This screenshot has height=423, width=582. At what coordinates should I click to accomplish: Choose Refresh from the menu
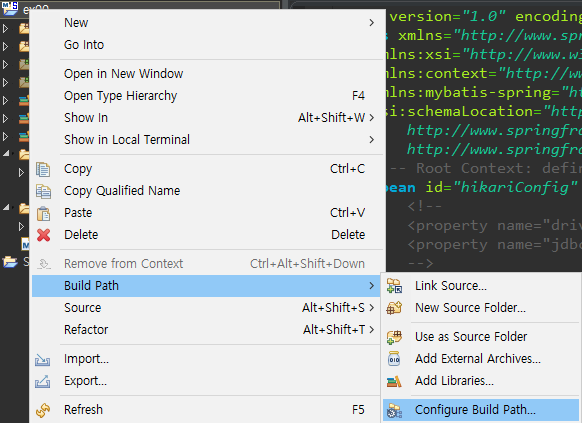coord(206,410)
